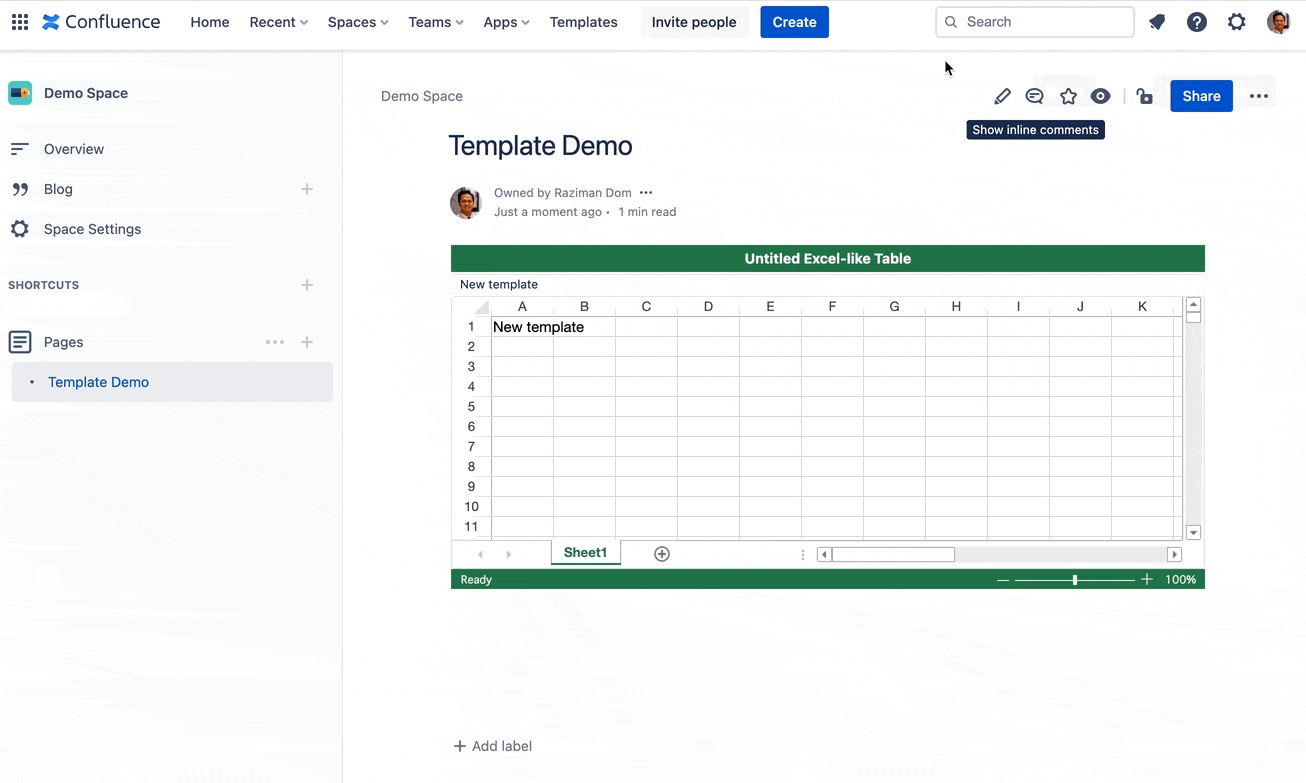
Task: Open the inline comments icon
Action: point(1034,95)
